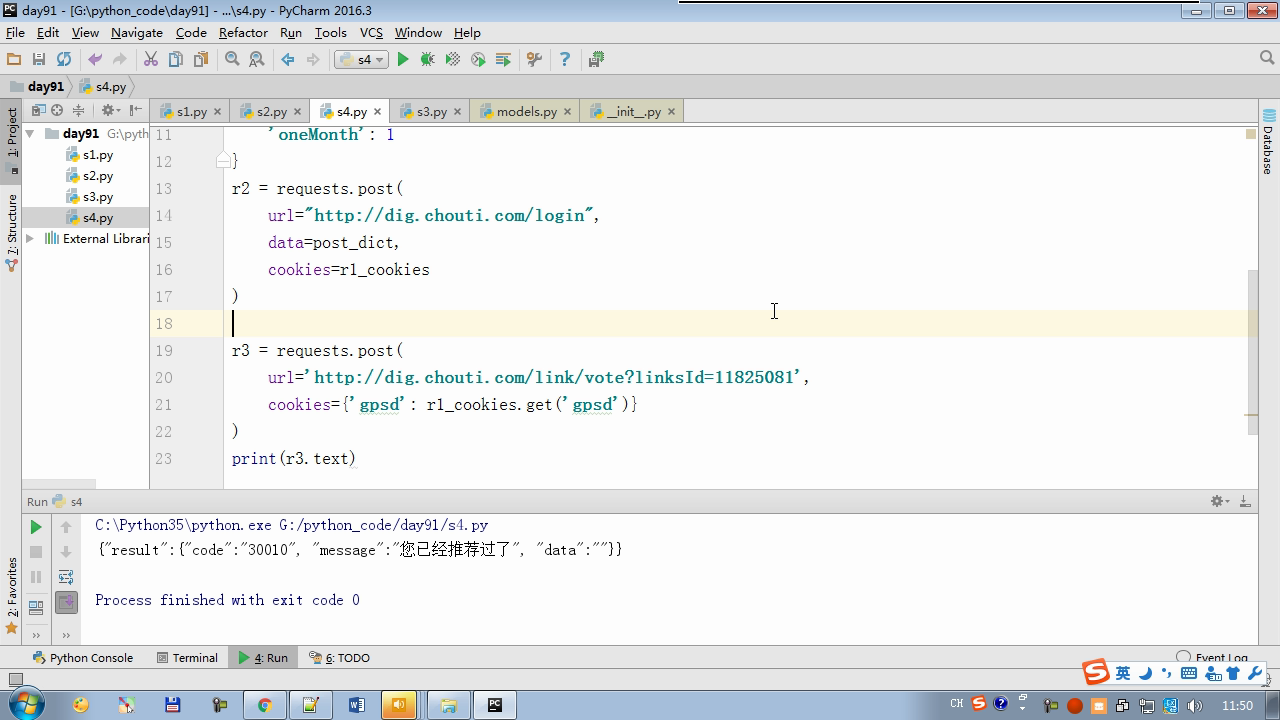Click the Cut scissors icon in toolbar
This screenshot has height=720, width=1280.
point(151,60)
